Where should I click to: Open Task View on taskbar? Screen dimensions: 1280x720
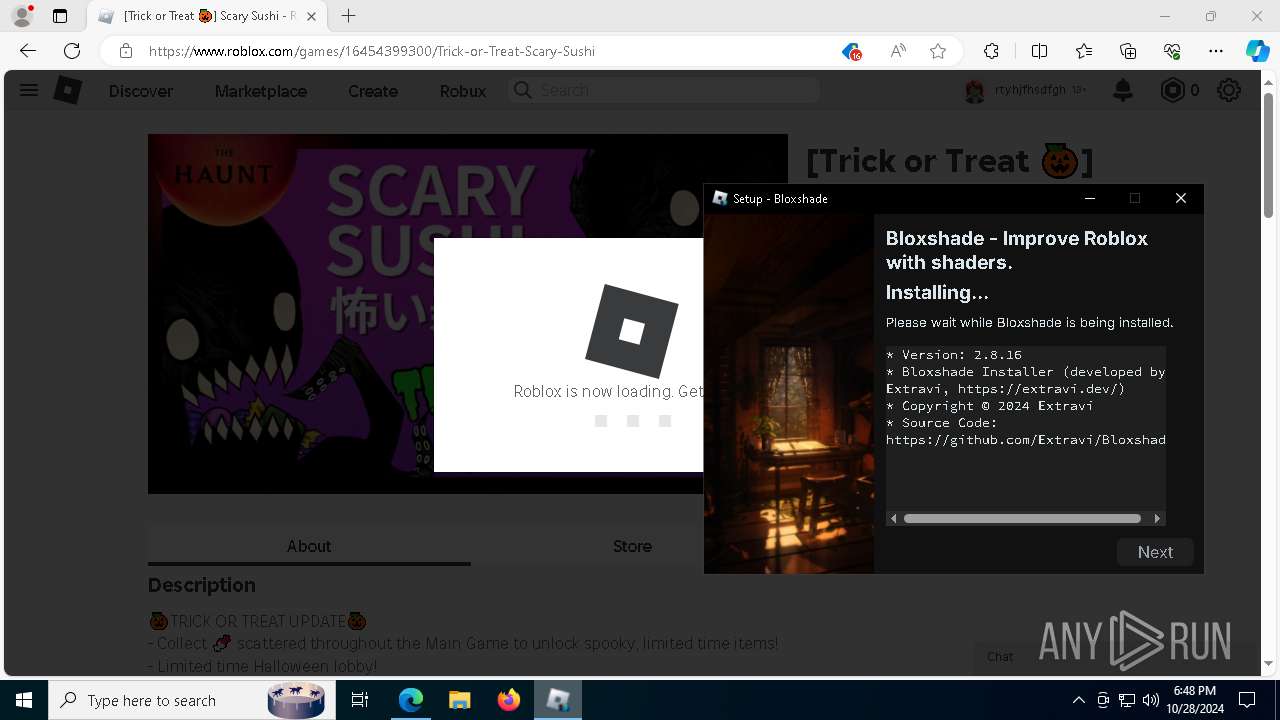[360, 700]
